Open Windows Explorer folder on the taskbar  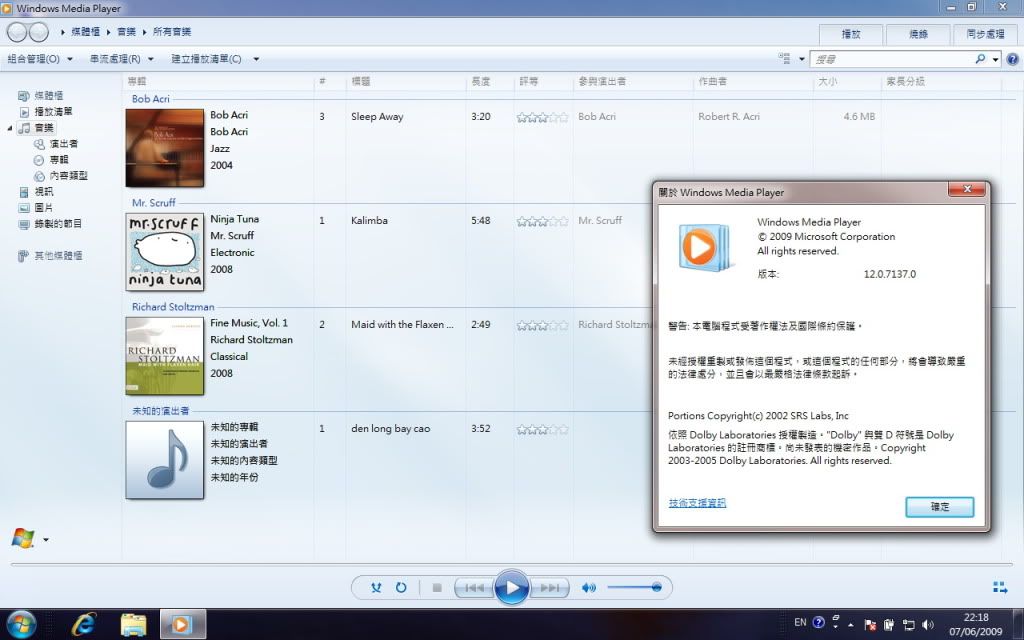point(133,625)
